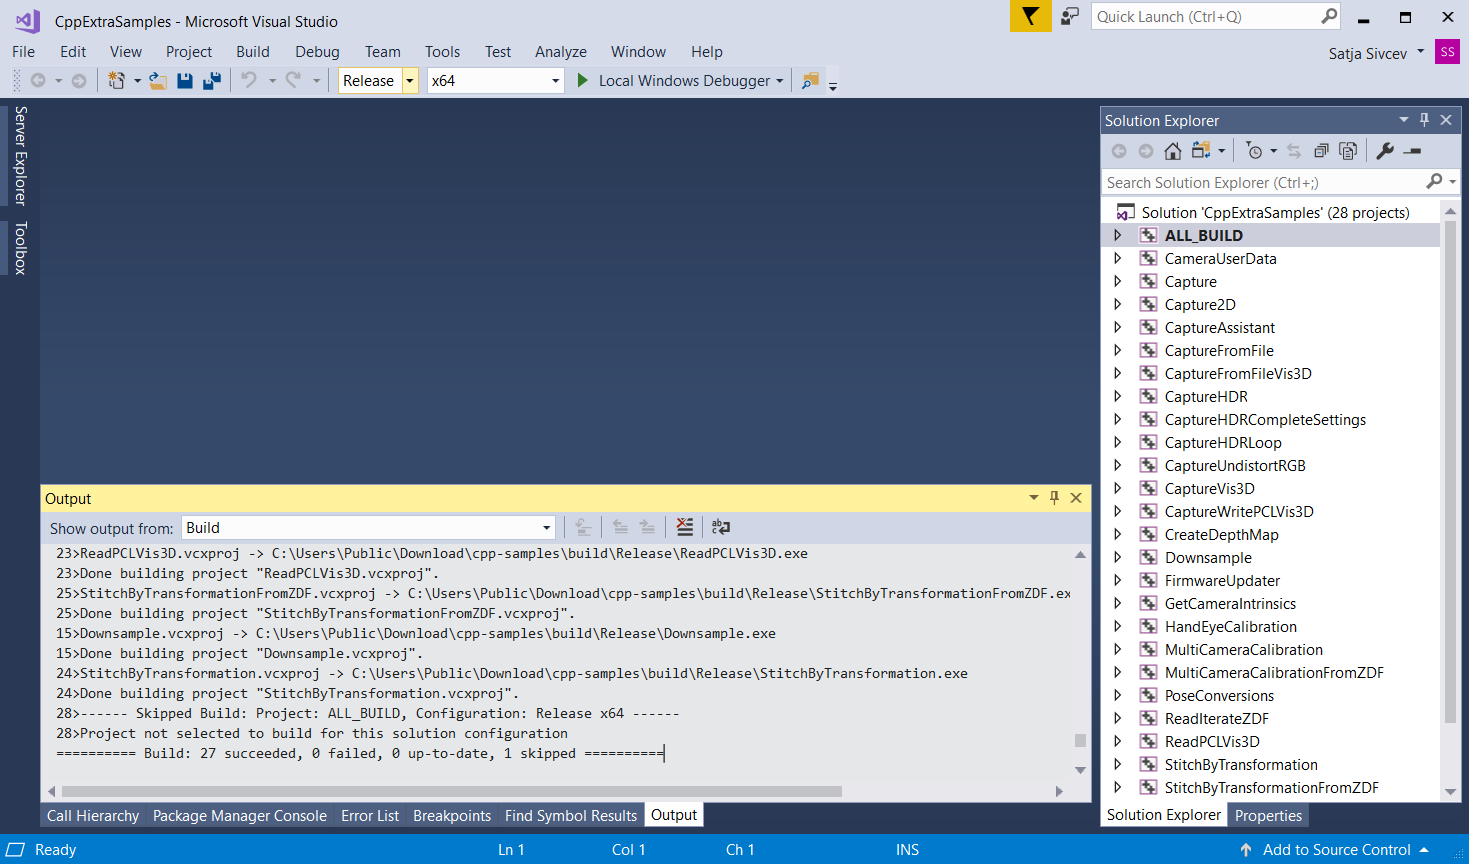Click the feedback icon near Quick Launch
Viewport: 1469px width, 864px height.
pyautogui.click(x=1070, y=16)
